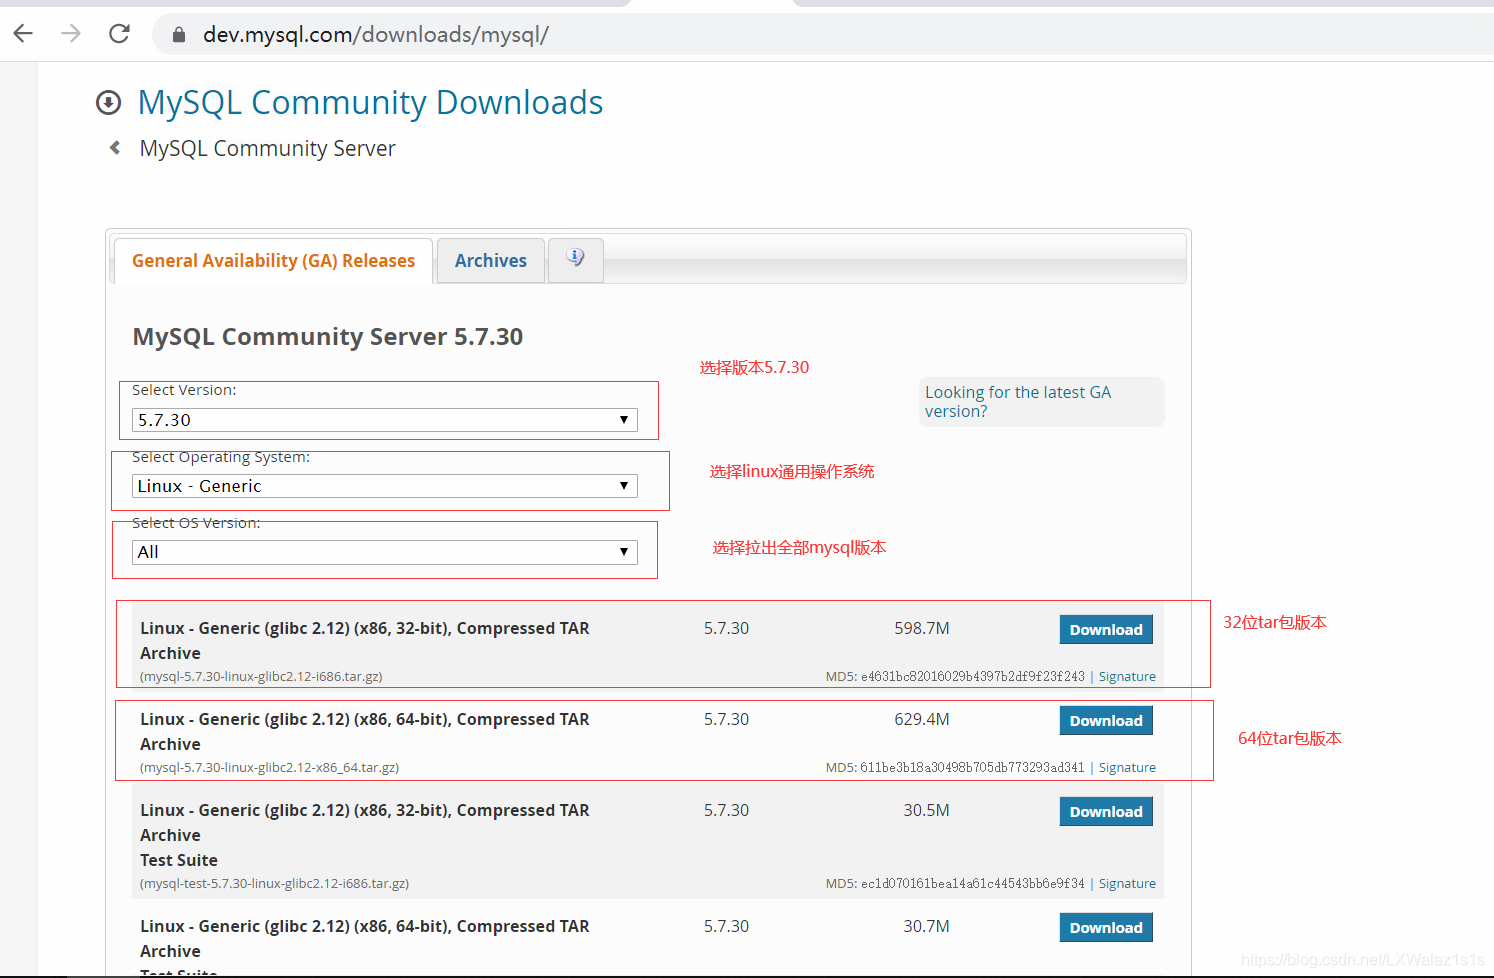Open Signature link for mysql-test i686 package
The width and height of the screenshot is (1494, 978).
click(x=1127, y=884)
